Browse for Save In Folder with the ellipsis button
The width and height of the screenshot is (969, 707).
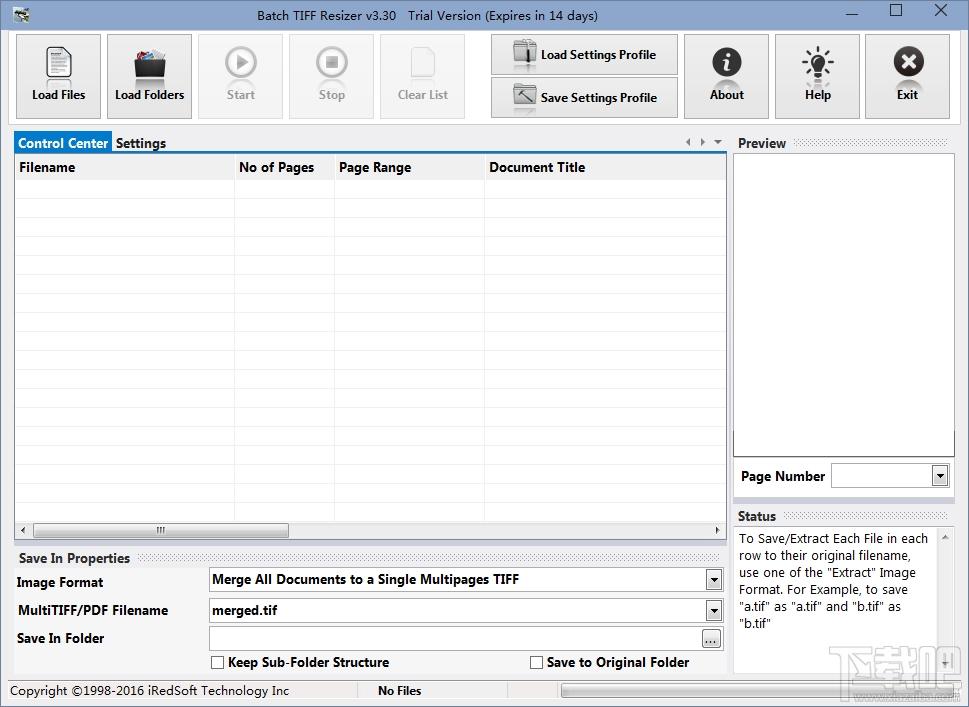tap(711, 639)
